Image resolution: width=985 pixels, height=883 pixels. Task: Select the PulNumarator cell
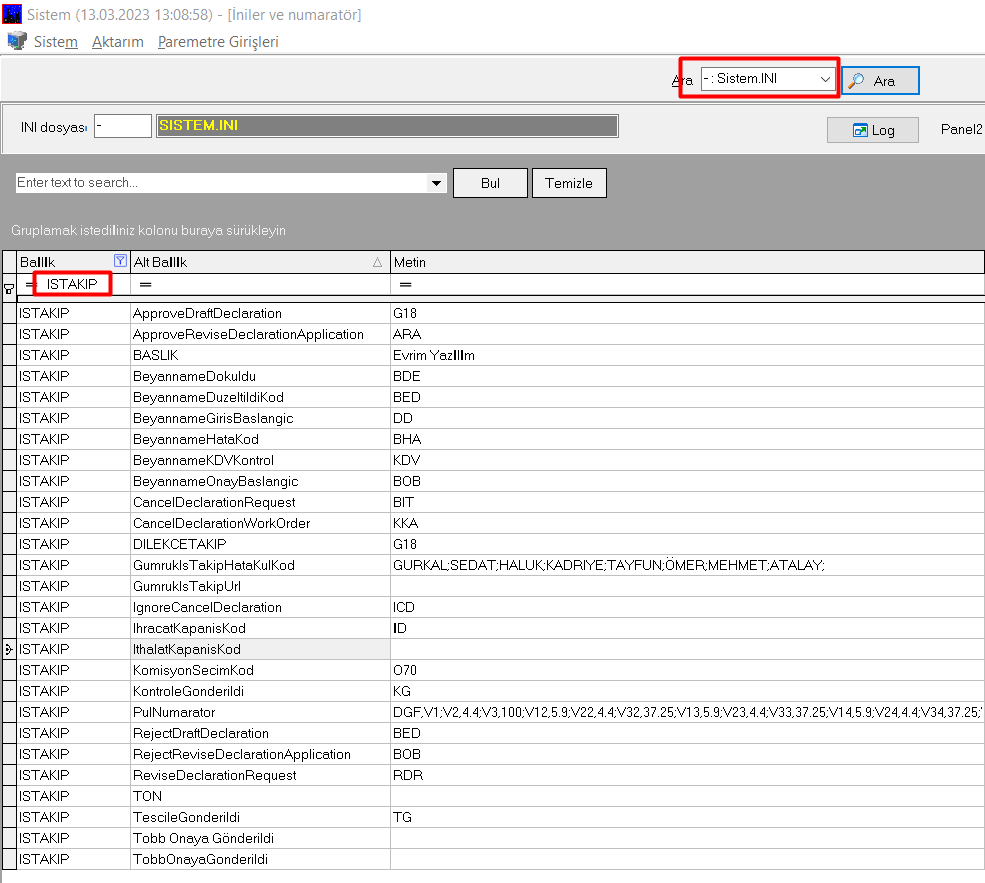click(261, 712)
